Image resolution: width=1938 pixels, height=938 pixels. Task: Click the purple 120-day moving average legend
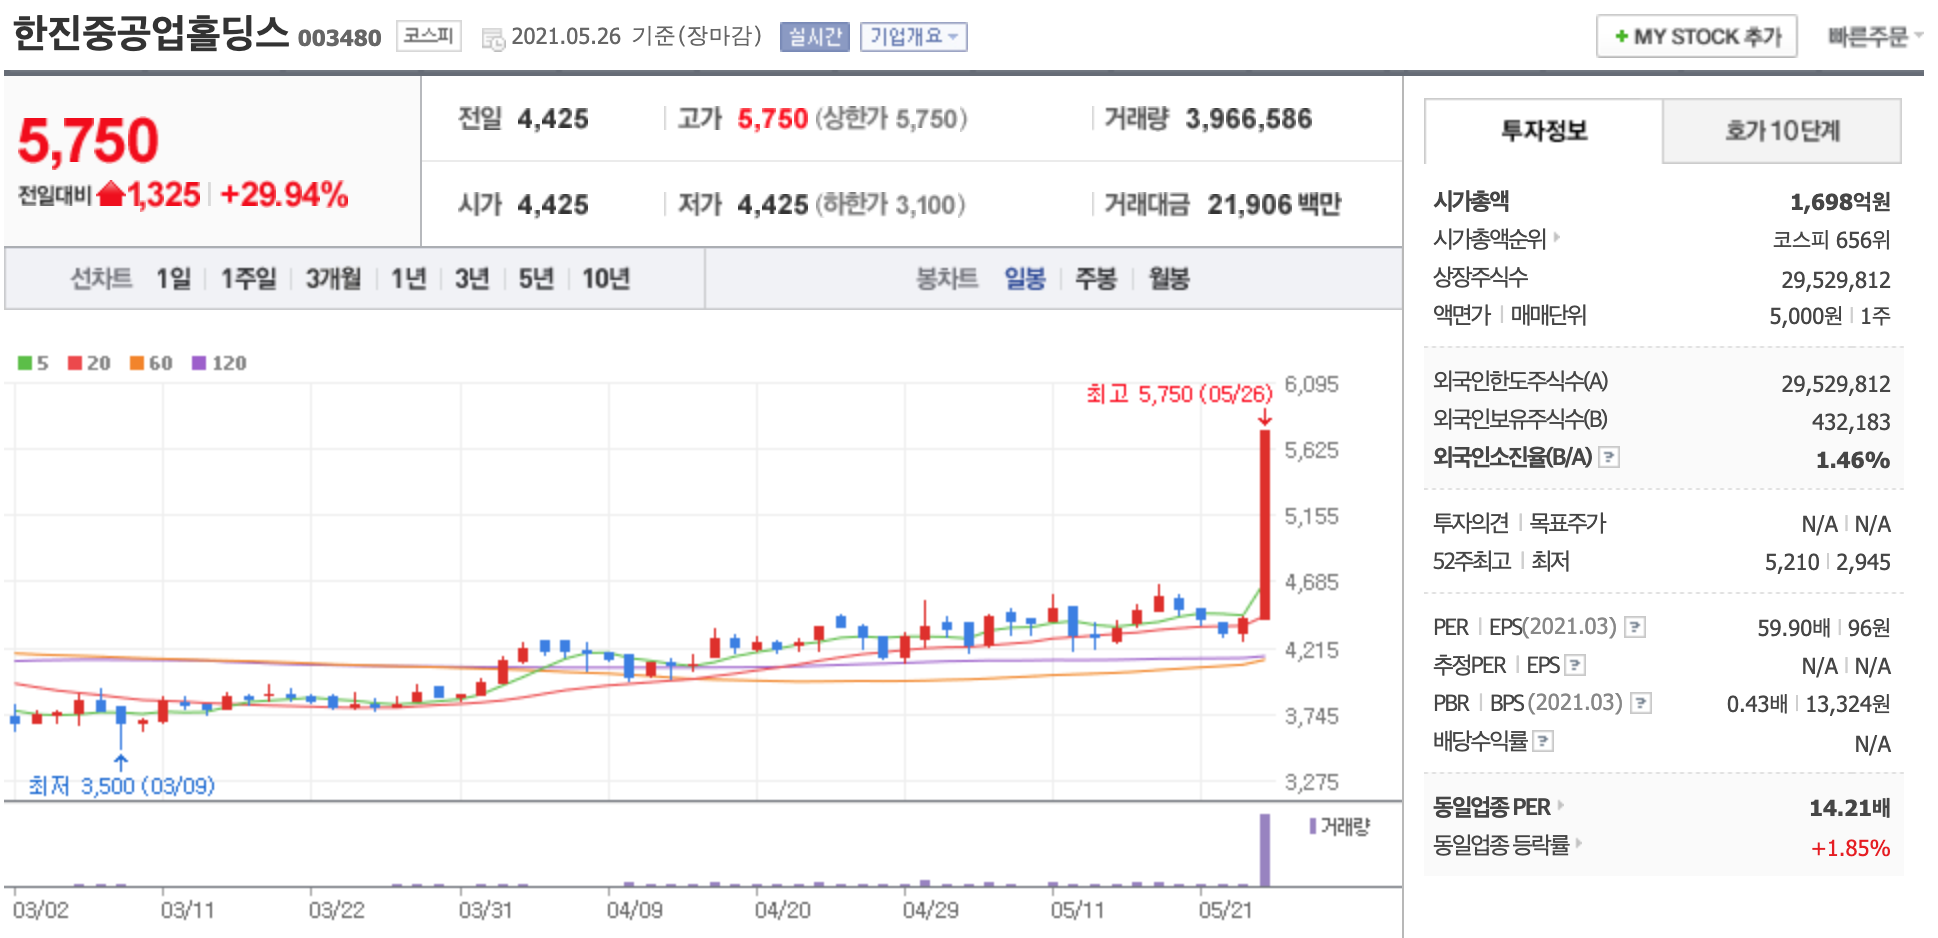coord(219,363)
